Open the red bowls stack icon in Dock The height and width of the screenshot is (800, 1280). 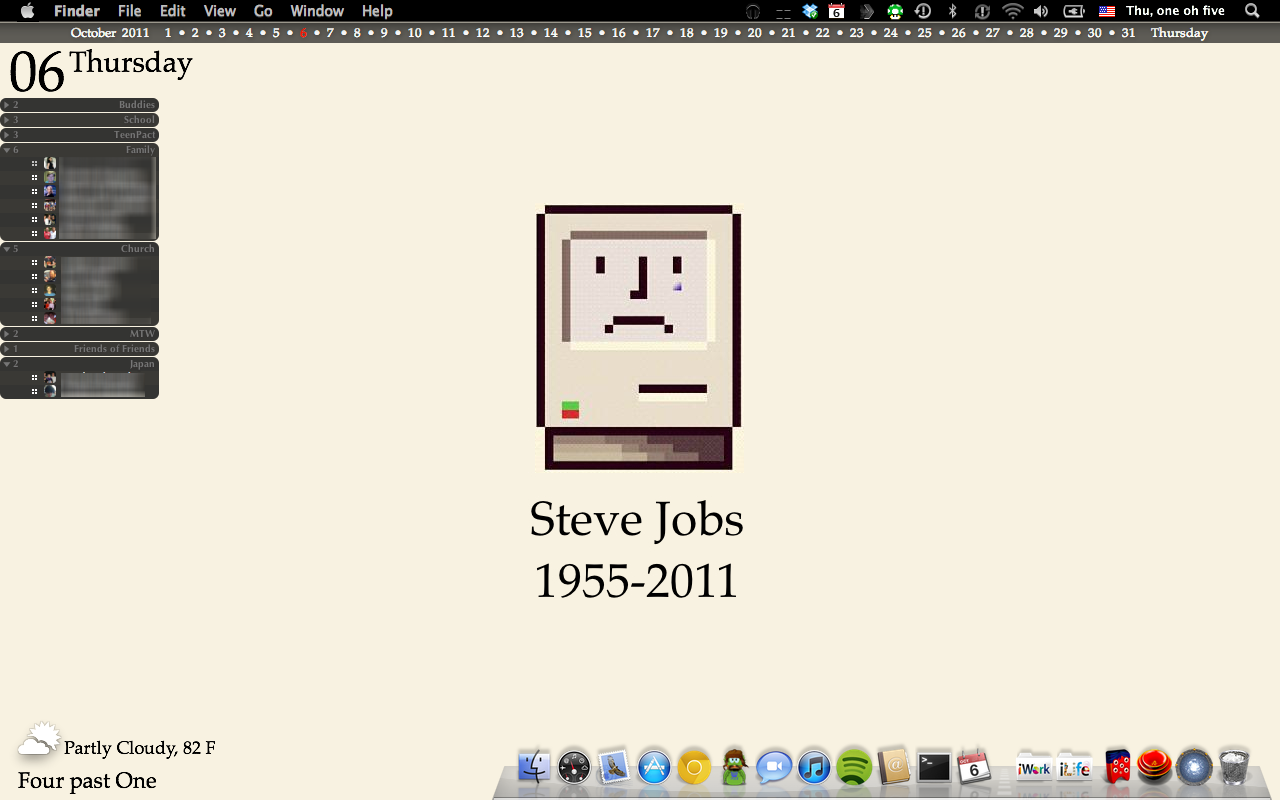tap(1155, 768)
